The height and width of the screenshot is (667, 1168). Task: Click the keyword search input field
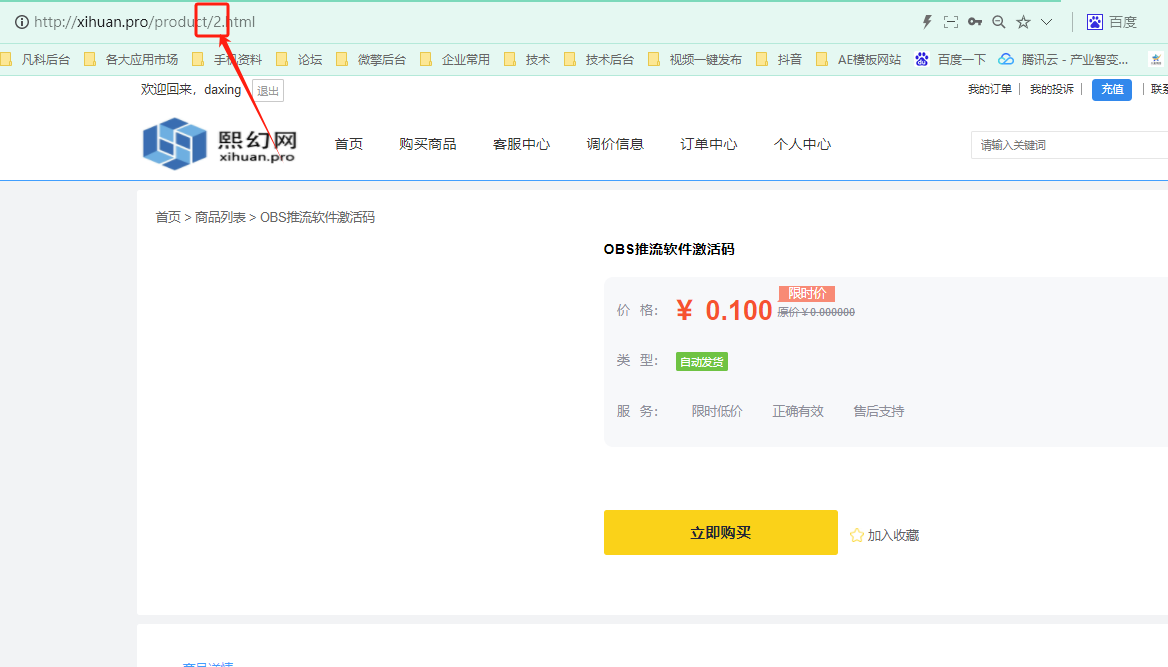coord(1070,145)
